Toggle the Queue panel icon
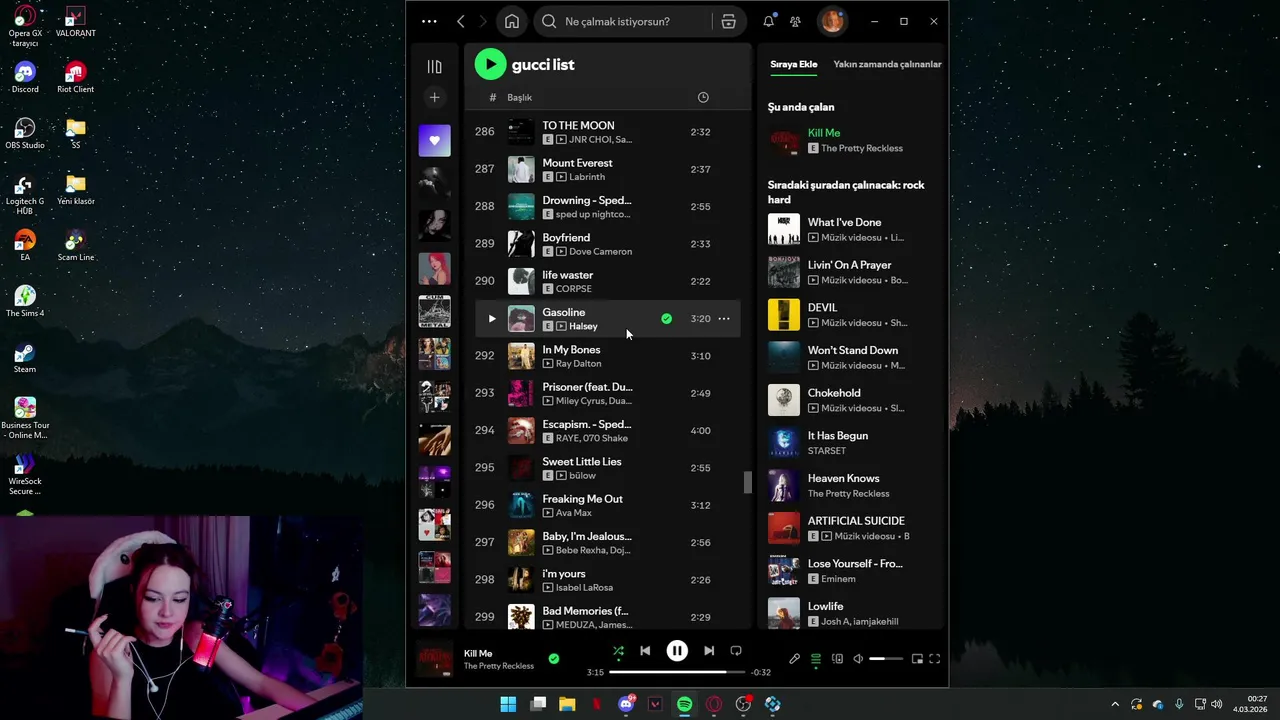Screen dimensions: 1280x720 [x=816, y=659]
